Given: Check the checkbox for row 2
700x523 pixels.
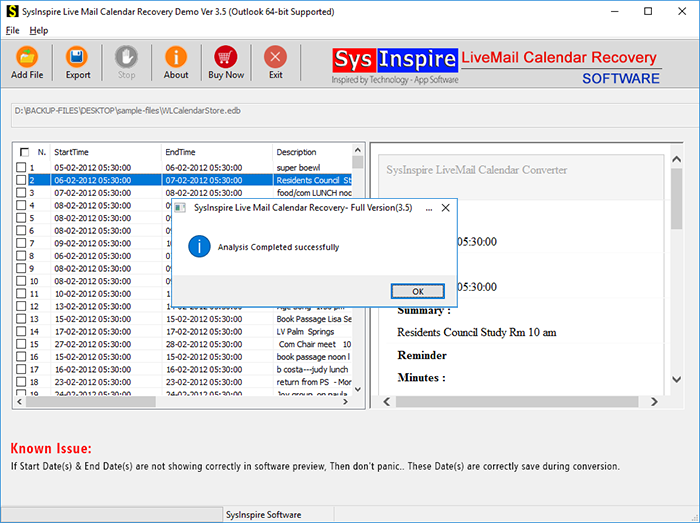Looking at the screenshot, I should (21, 180).
